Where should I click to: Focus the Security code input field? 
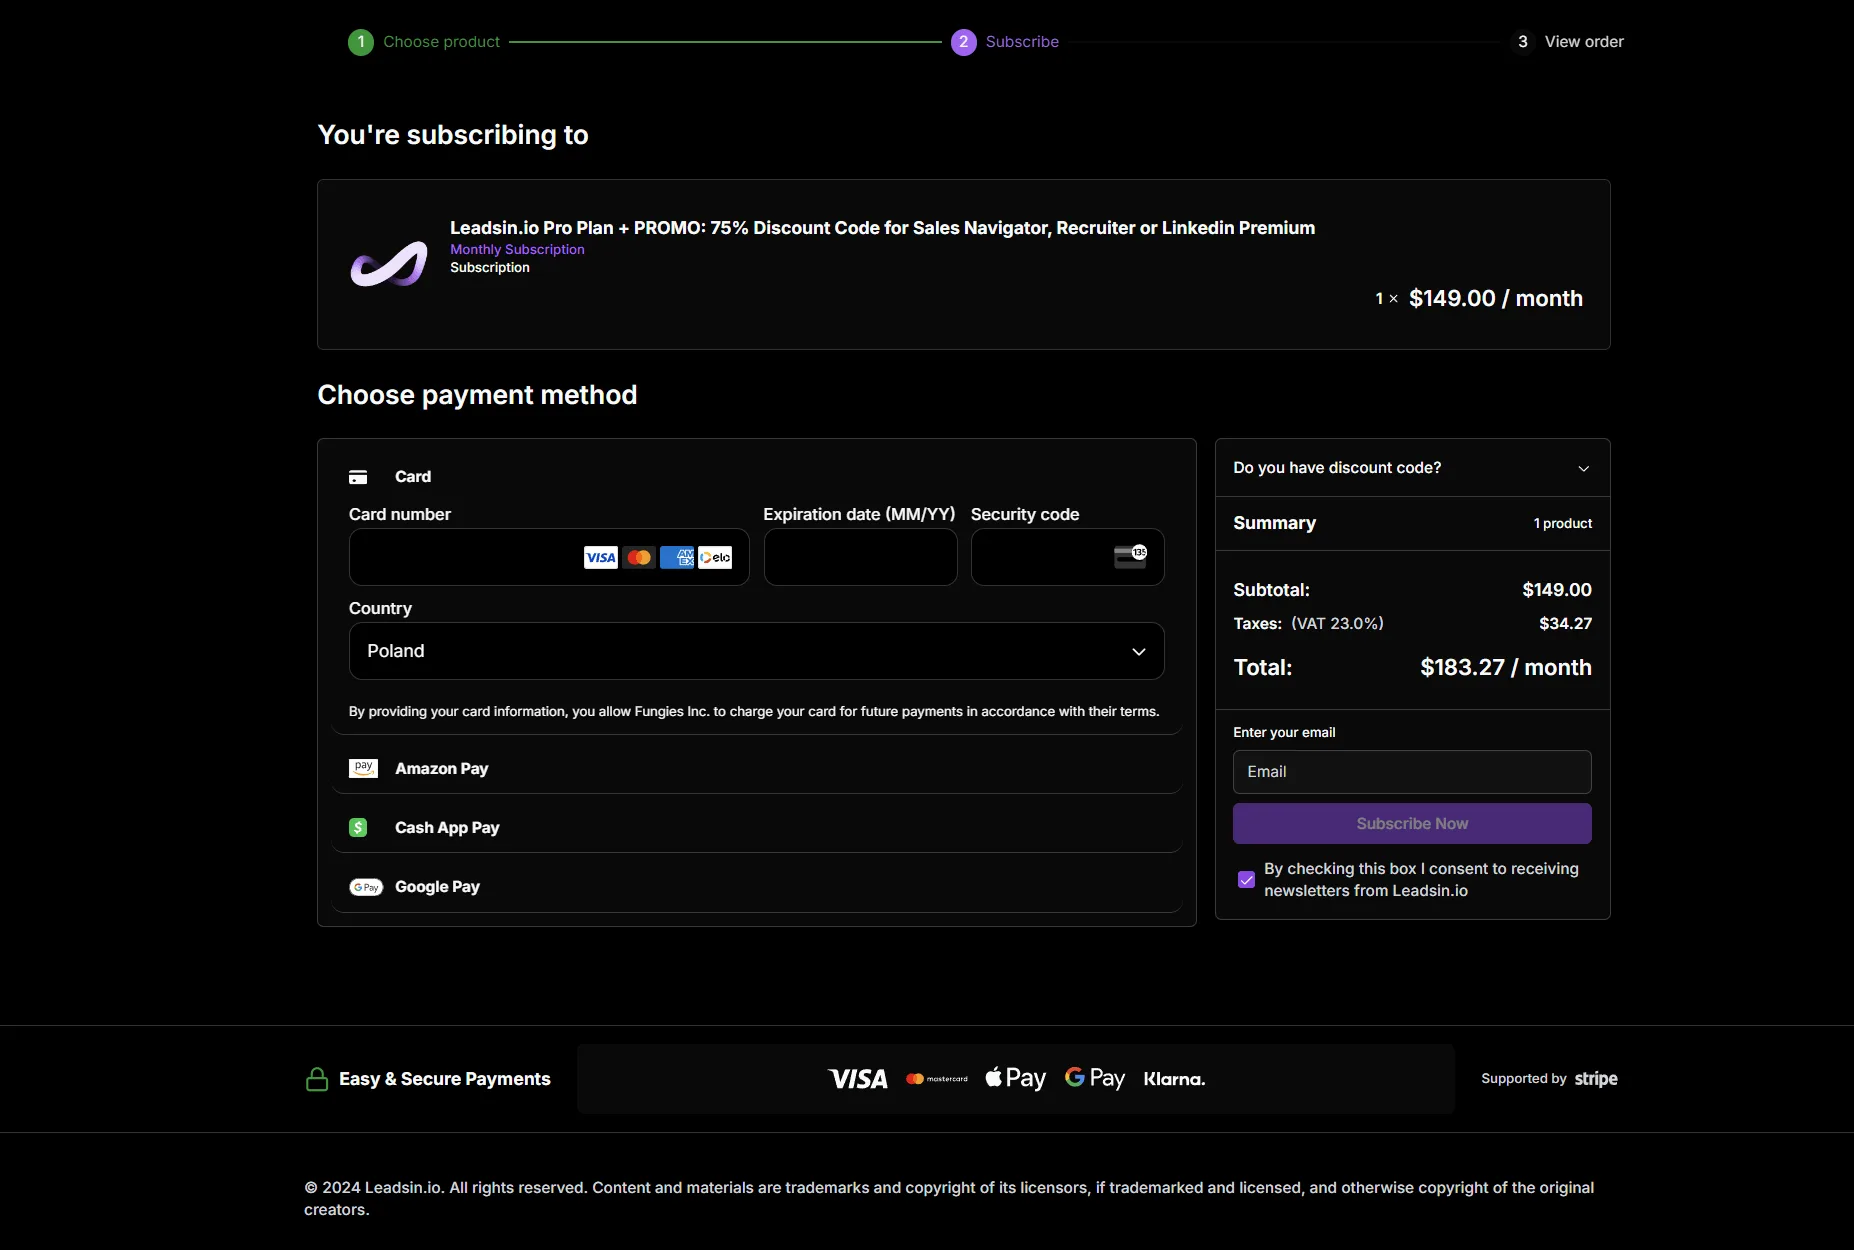point(1068,557)
